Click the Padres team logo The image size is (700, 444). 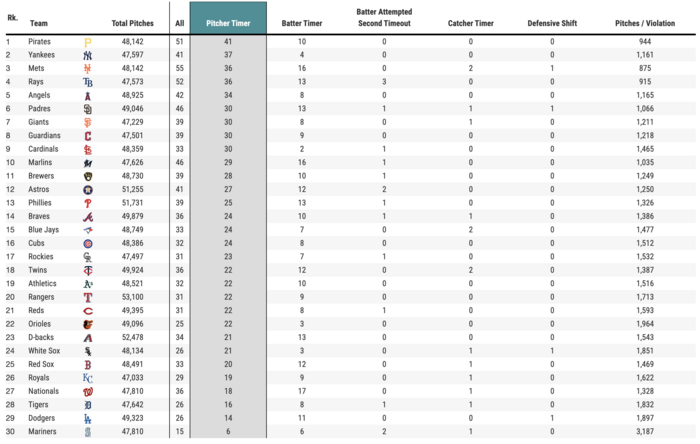click(x=88, y=108)
